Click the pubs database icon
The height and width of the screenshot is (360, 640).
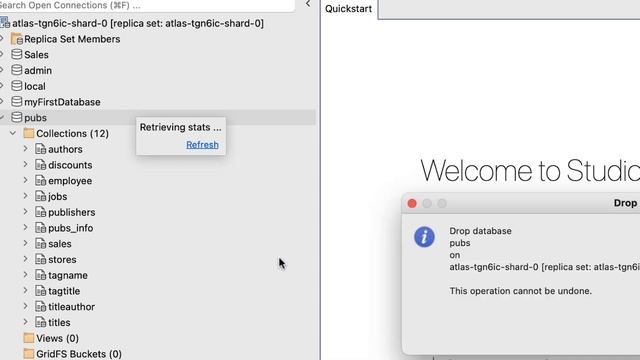(x=17, y=118)
